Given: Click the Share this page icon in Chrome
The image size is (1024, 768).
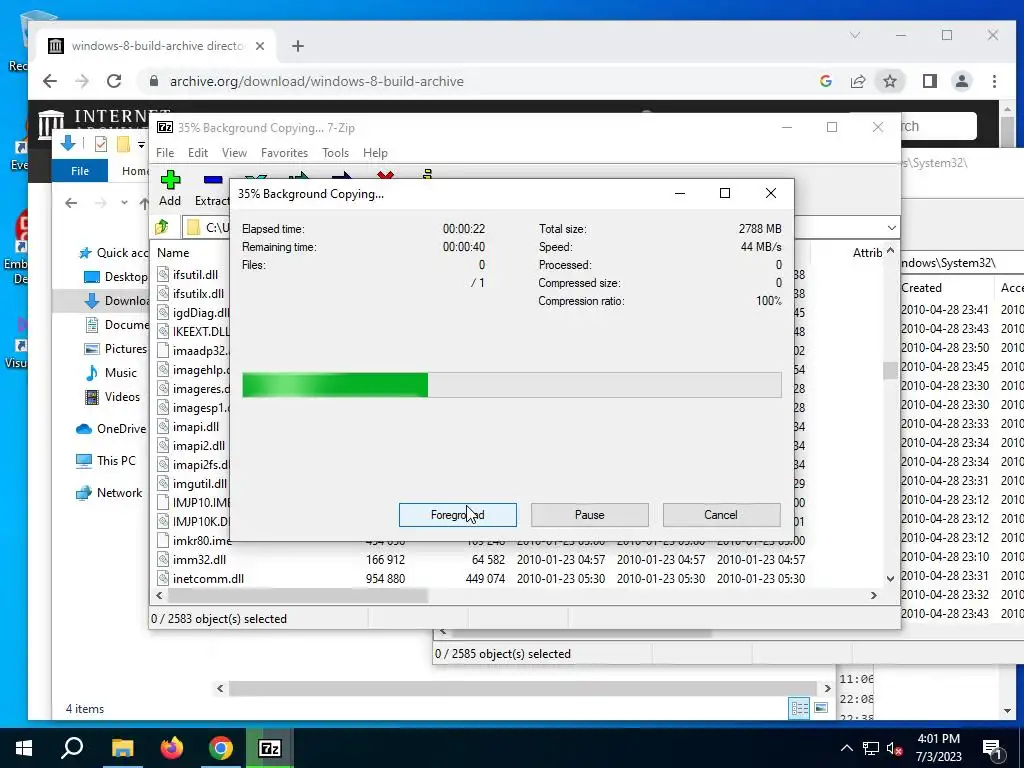Looking at the screenshot, I should pyautogui.click(x=857, y=81).
